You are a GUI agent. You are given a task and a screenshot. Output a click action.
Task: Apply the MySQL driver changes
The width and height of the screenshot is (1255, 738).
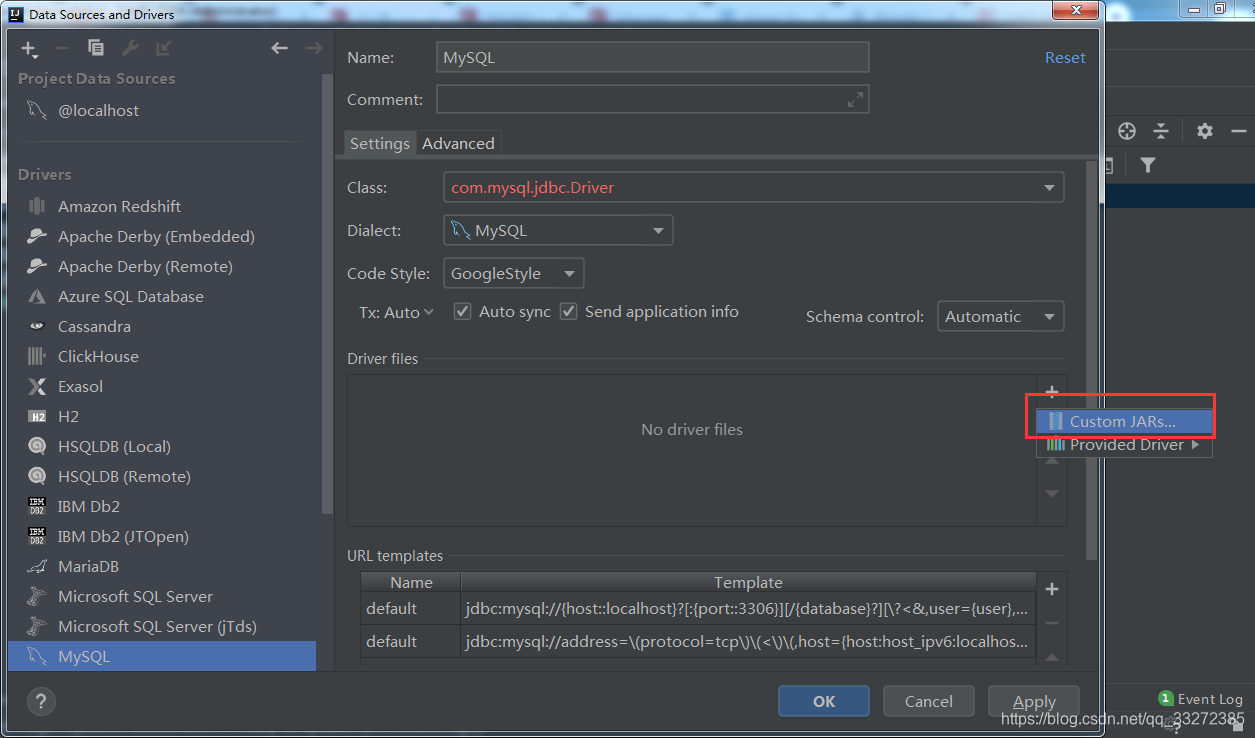(x=1033, y=701)
